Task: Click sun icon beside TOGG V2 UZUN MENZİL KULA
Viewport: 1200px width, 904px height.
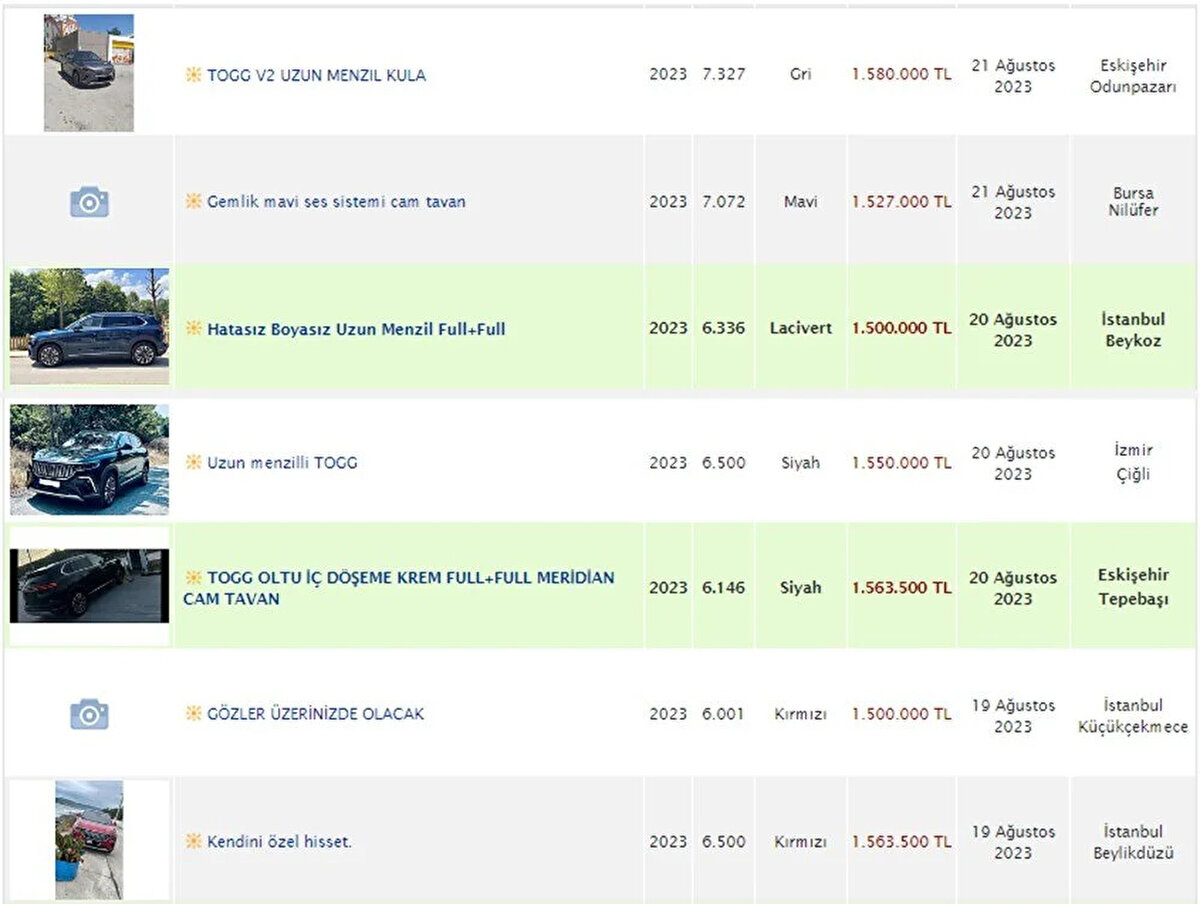Action: (x=193, y=75)
